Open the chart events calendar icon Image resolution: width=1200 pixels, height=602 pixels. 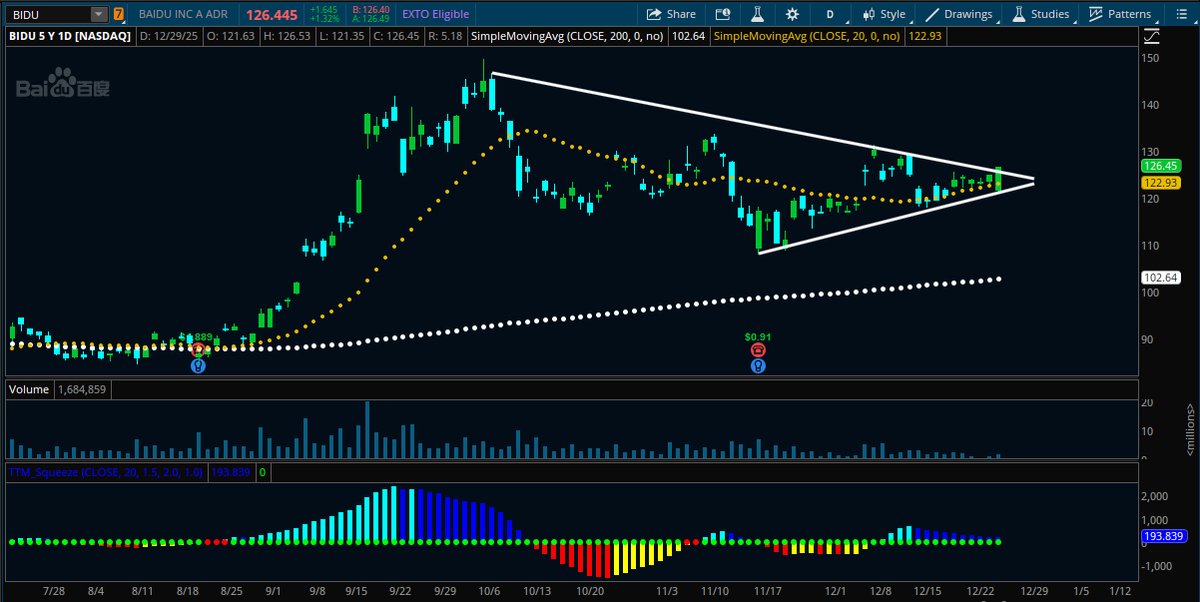point(723,14)
